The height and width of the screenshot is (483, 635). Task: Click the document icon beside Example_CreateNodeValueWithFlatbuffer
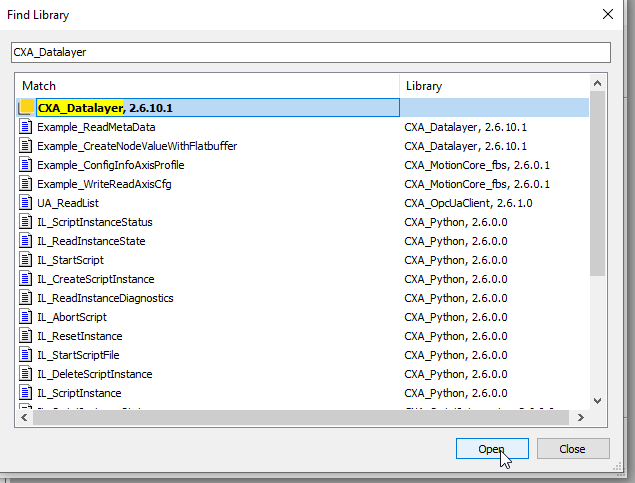(x=26, y=146)
